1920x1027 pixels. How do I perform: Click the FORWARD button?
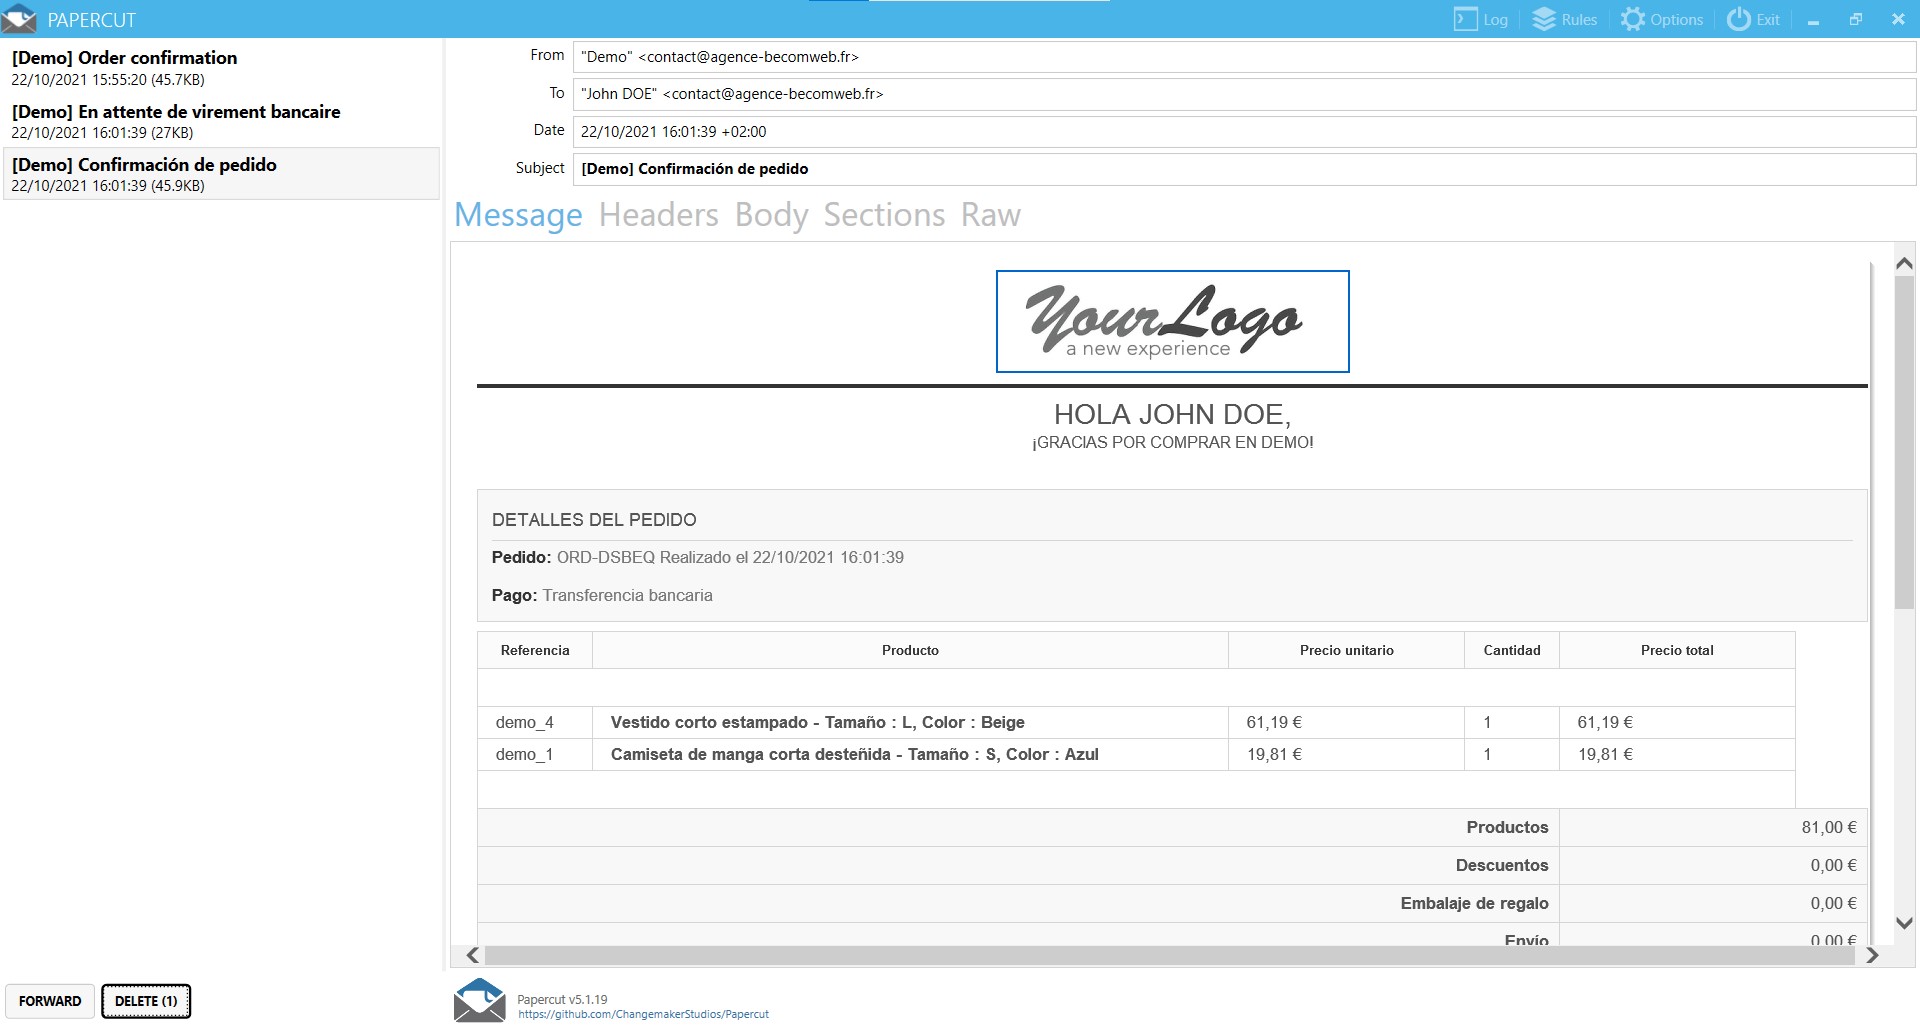50,1000
